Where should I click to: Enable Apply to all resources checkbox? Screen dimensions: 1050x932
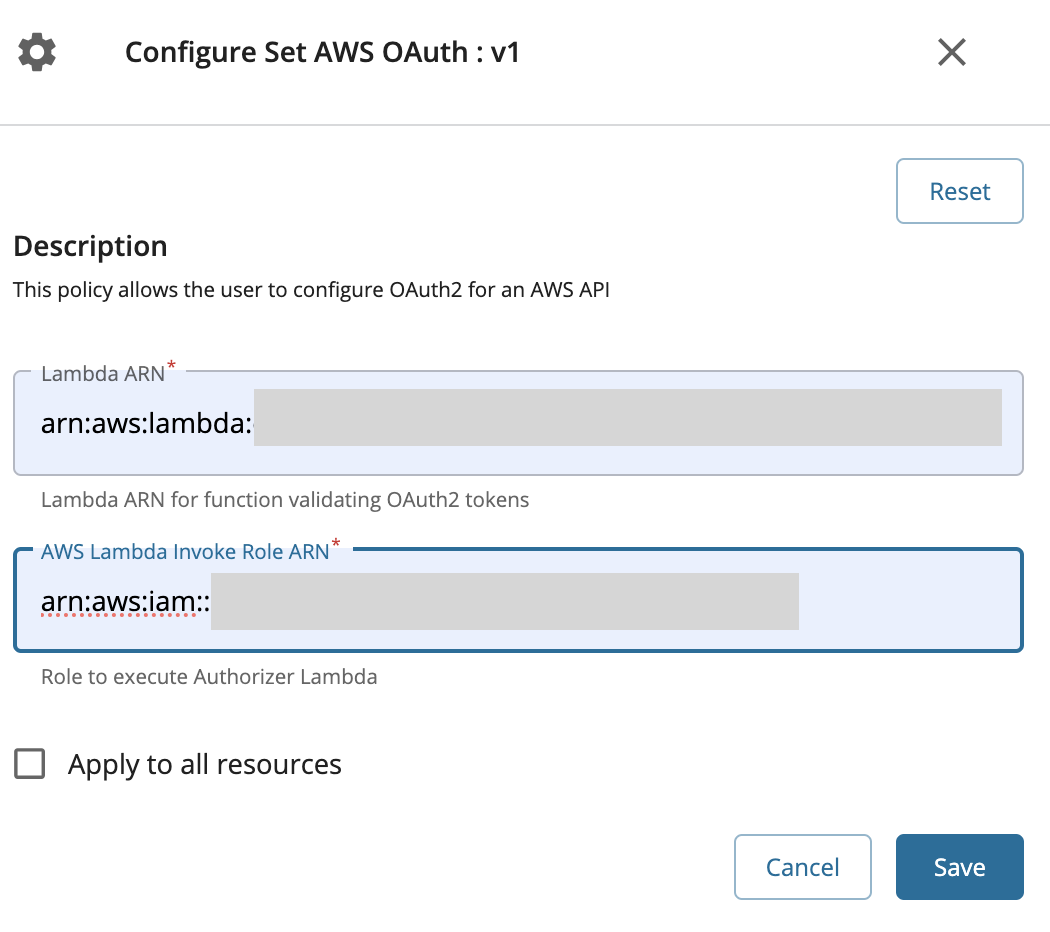(30, 764)
